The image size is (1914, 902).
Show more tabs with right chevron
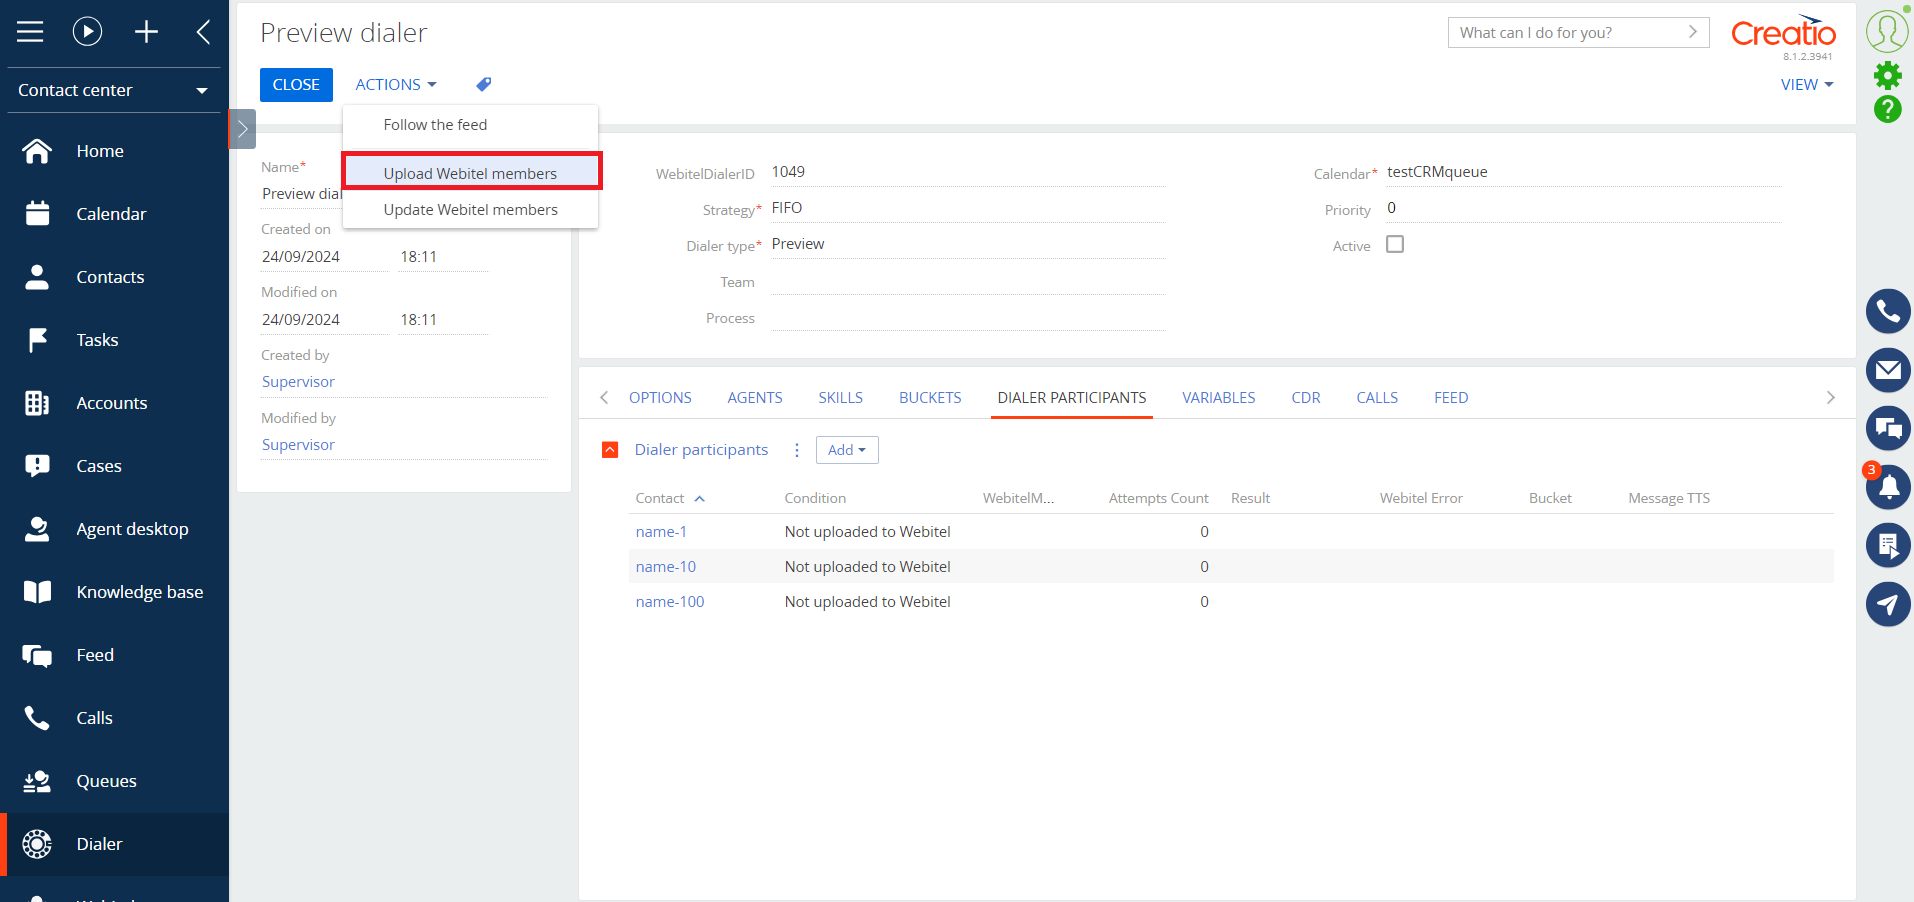pos(1831,398)
